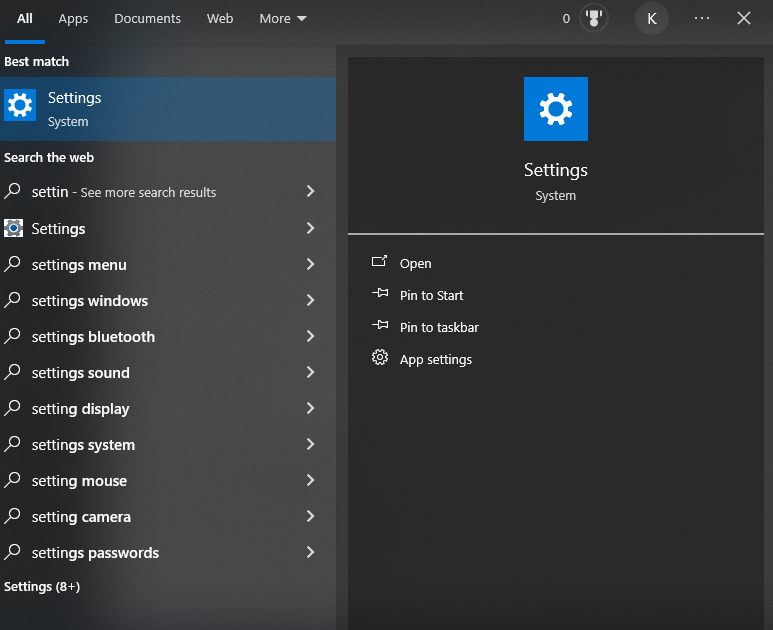
Task: Expand the settings menu suggestion chevron
Action: [310, 264]
